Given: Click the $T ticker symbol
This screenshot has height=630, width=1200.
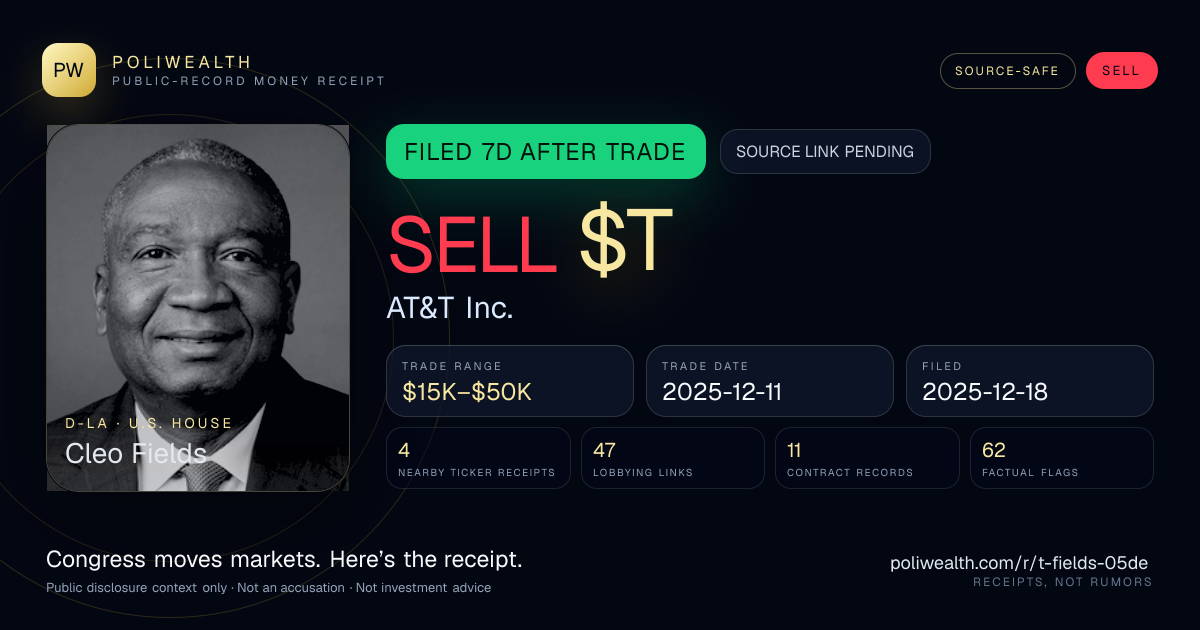Looking at the screenshot, I should [x=625, y=241].
